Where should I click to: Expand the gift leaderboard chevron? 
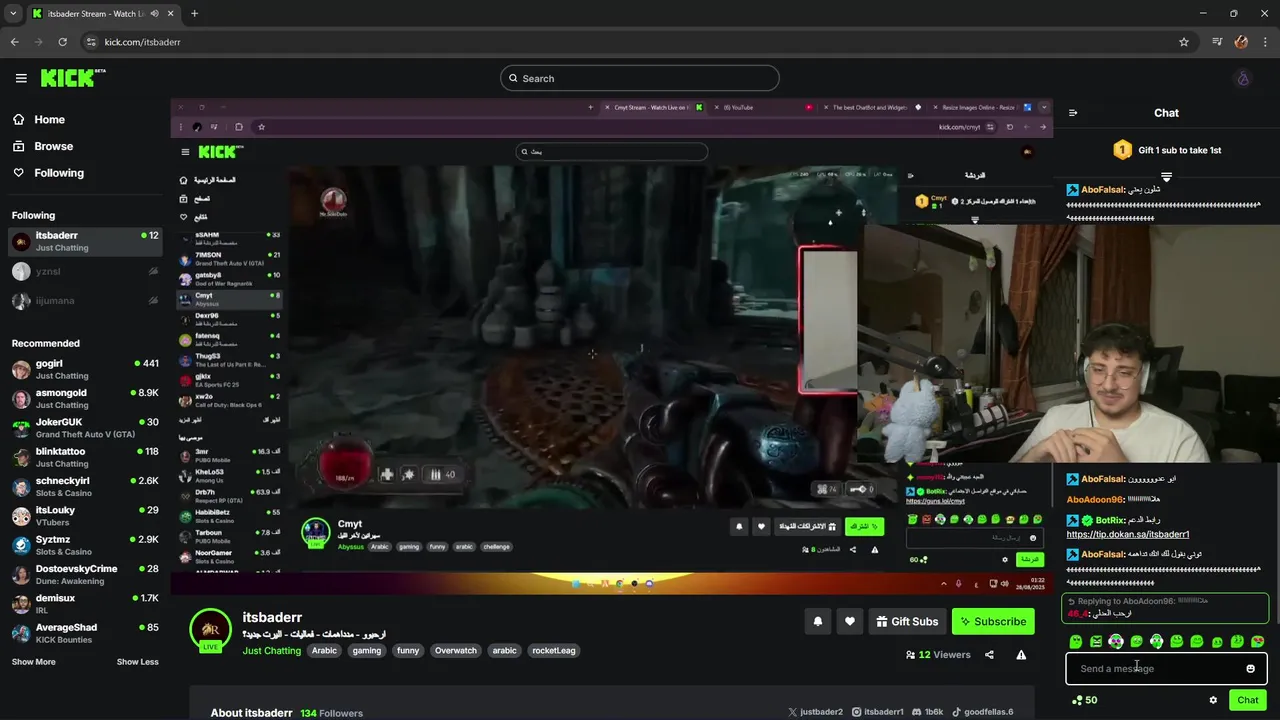pos(1166,176)
